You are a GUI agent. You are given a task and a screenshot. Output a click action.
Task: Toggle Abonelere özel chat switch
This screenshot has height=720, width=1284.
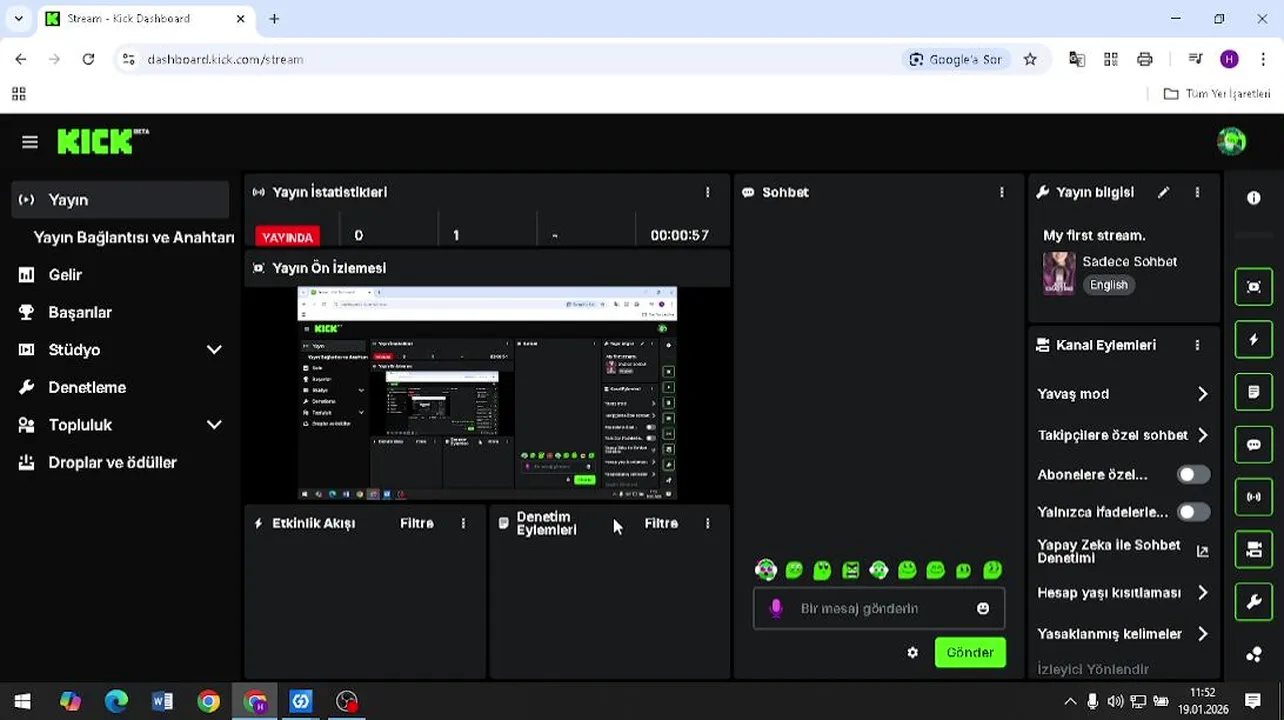(x=1193, y=475)
